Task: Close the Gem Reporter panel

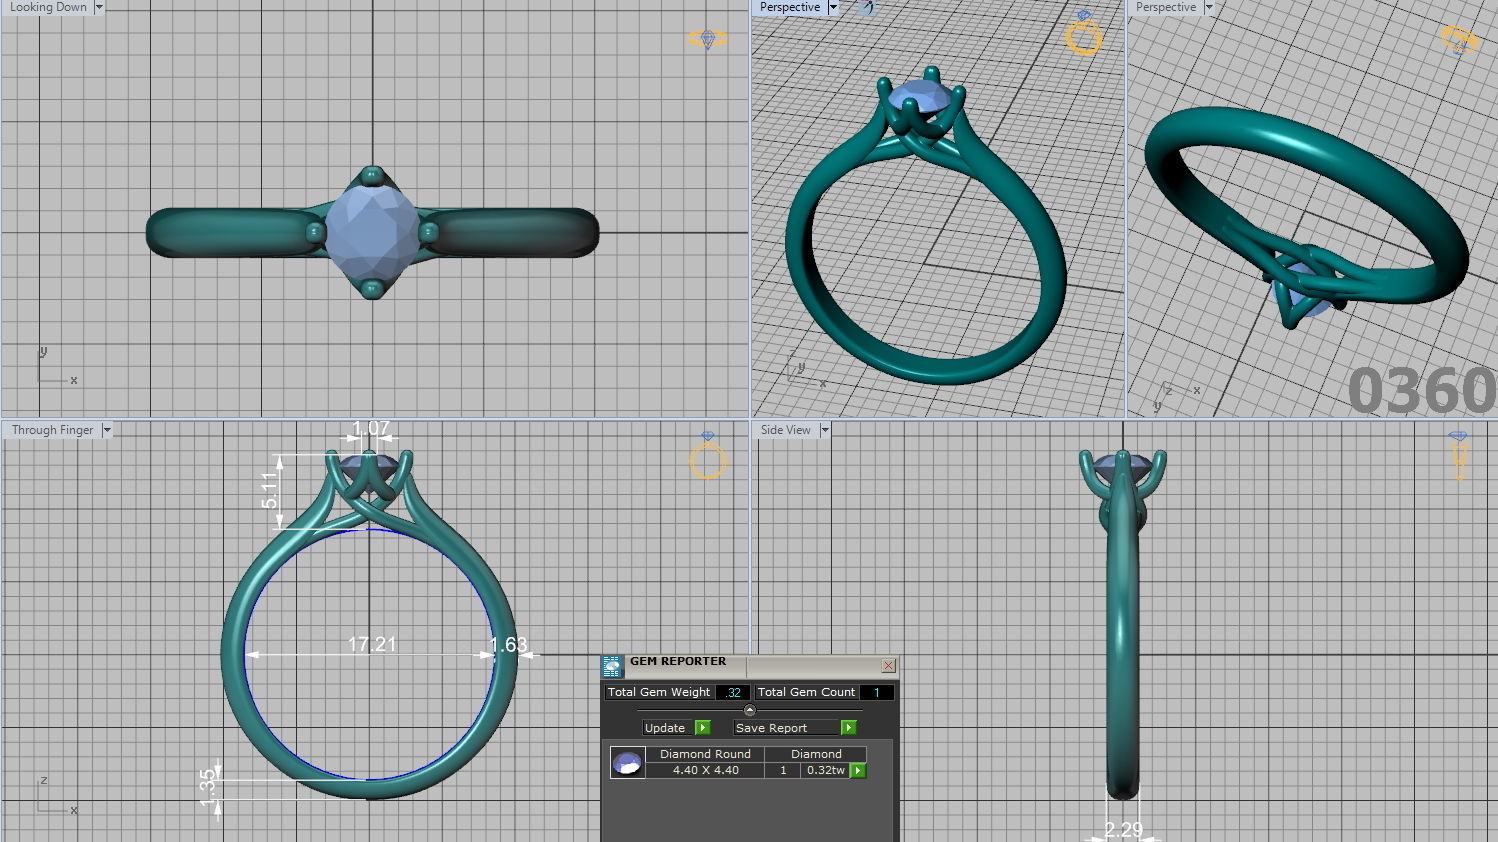Action: [x=888, y=666]
